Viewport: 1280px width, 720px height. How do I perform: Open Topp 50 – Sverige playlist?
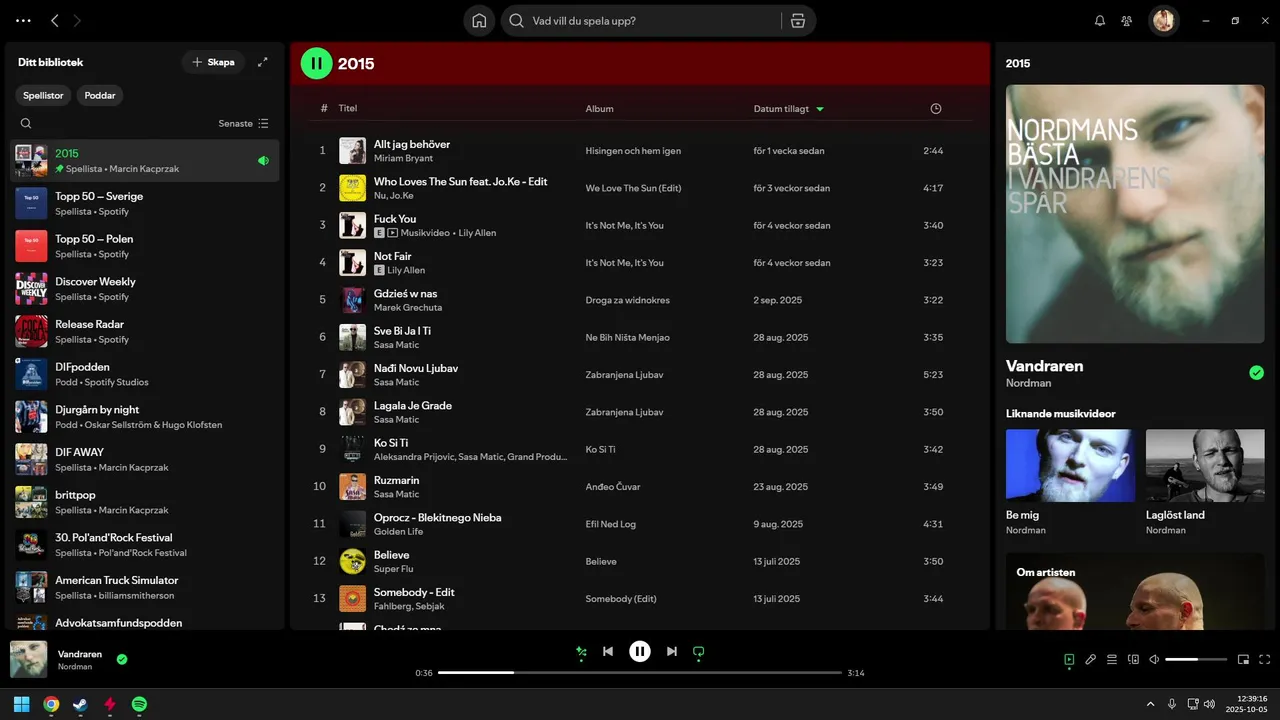coord(145,204)
